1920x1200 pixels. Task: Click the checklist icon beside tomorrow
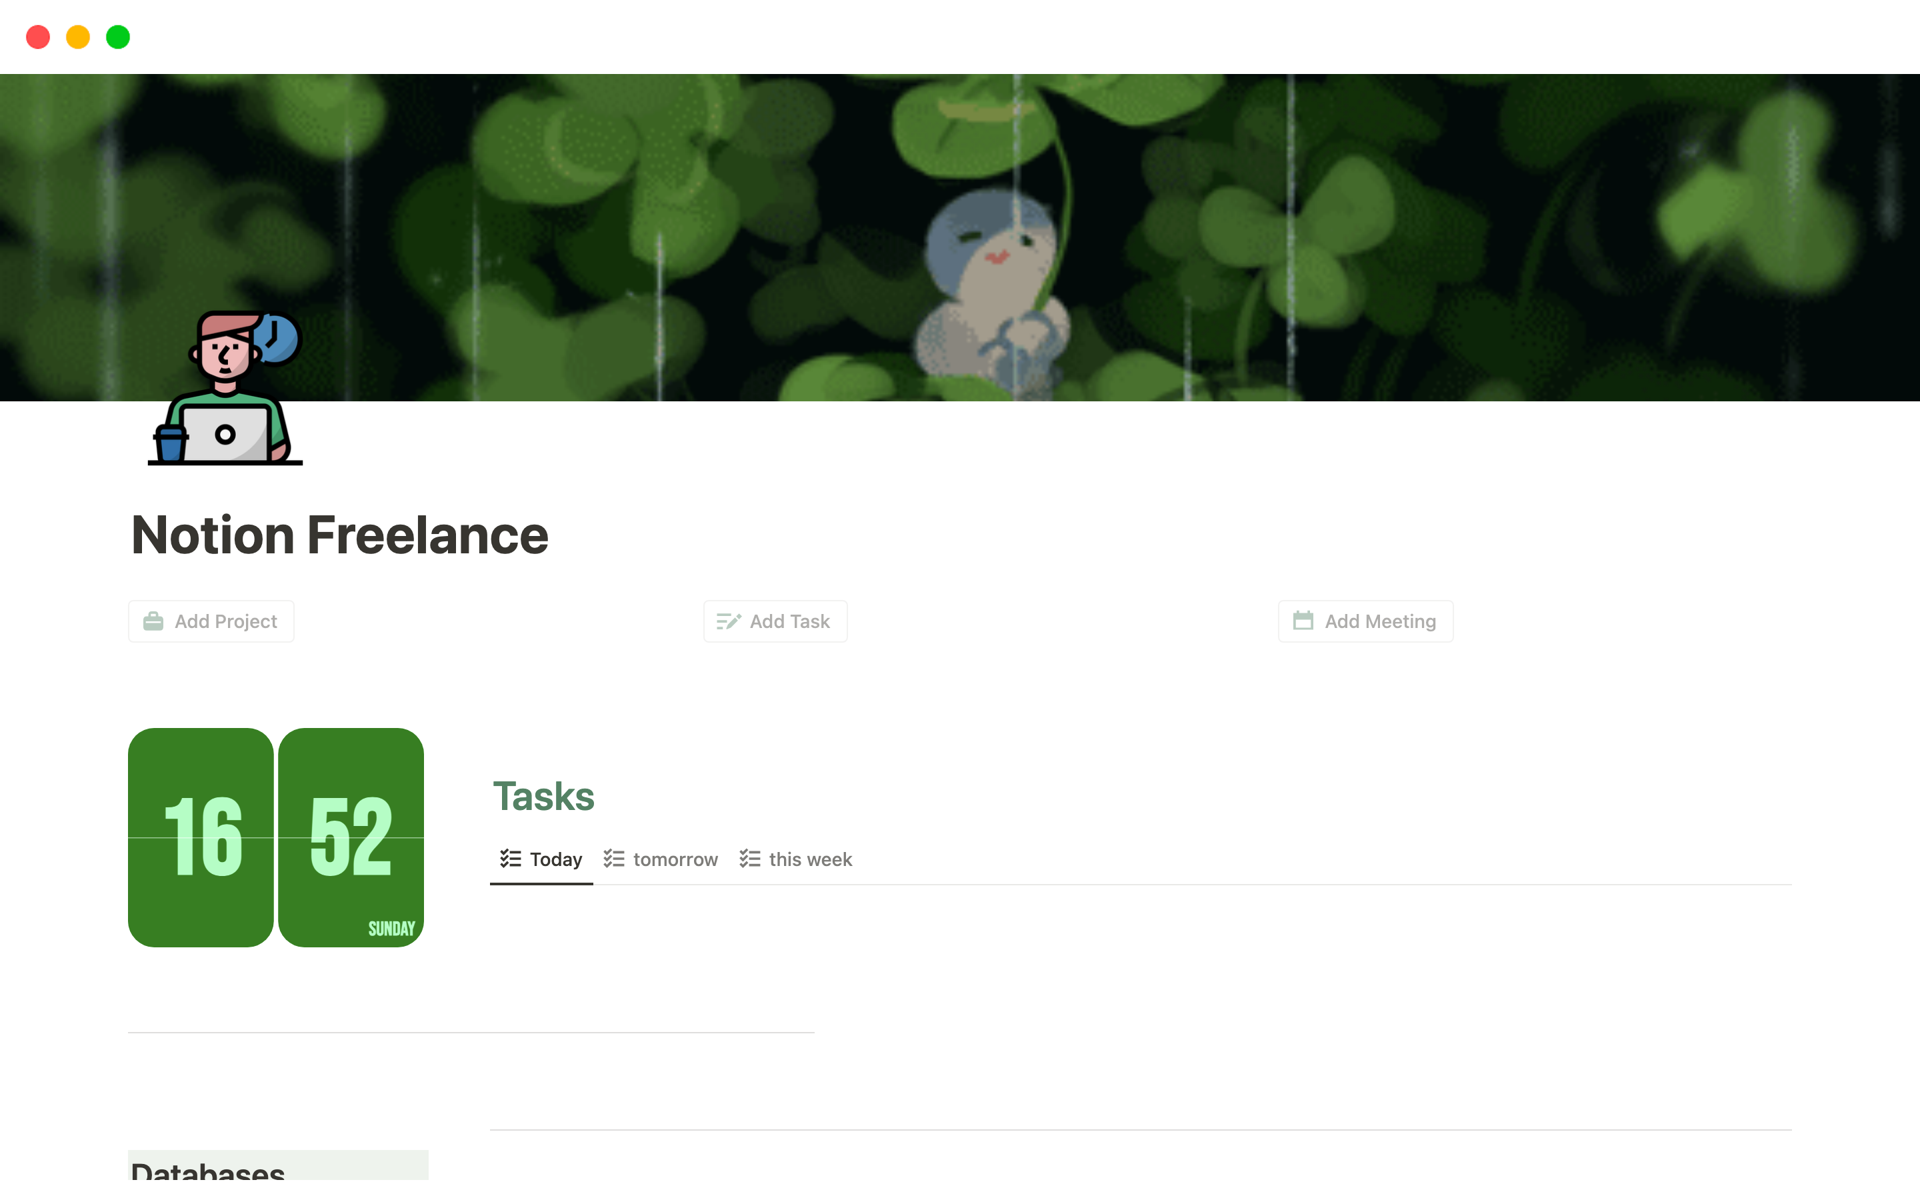coord(614,859)
